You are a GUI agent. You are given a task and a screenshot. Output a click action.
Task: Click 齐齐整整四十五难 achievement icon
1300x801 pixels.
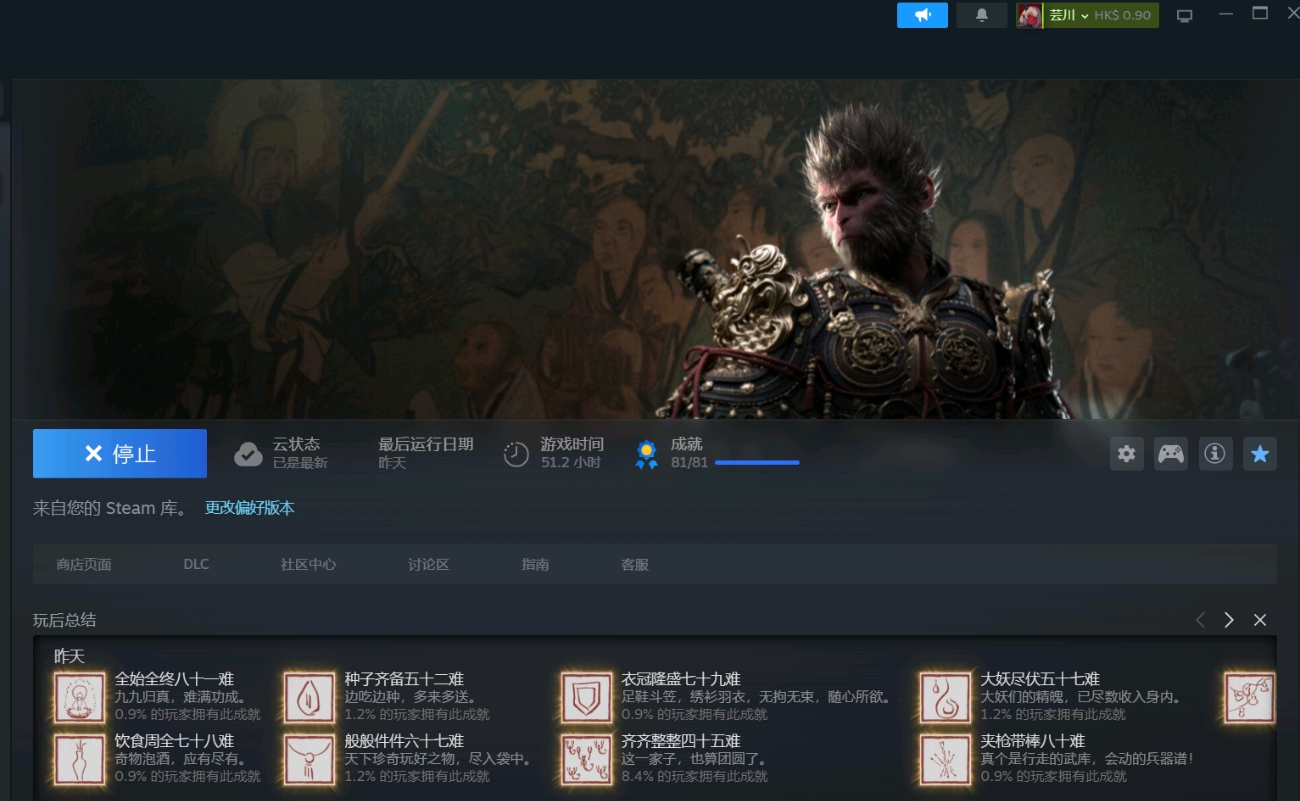(586, 759)
